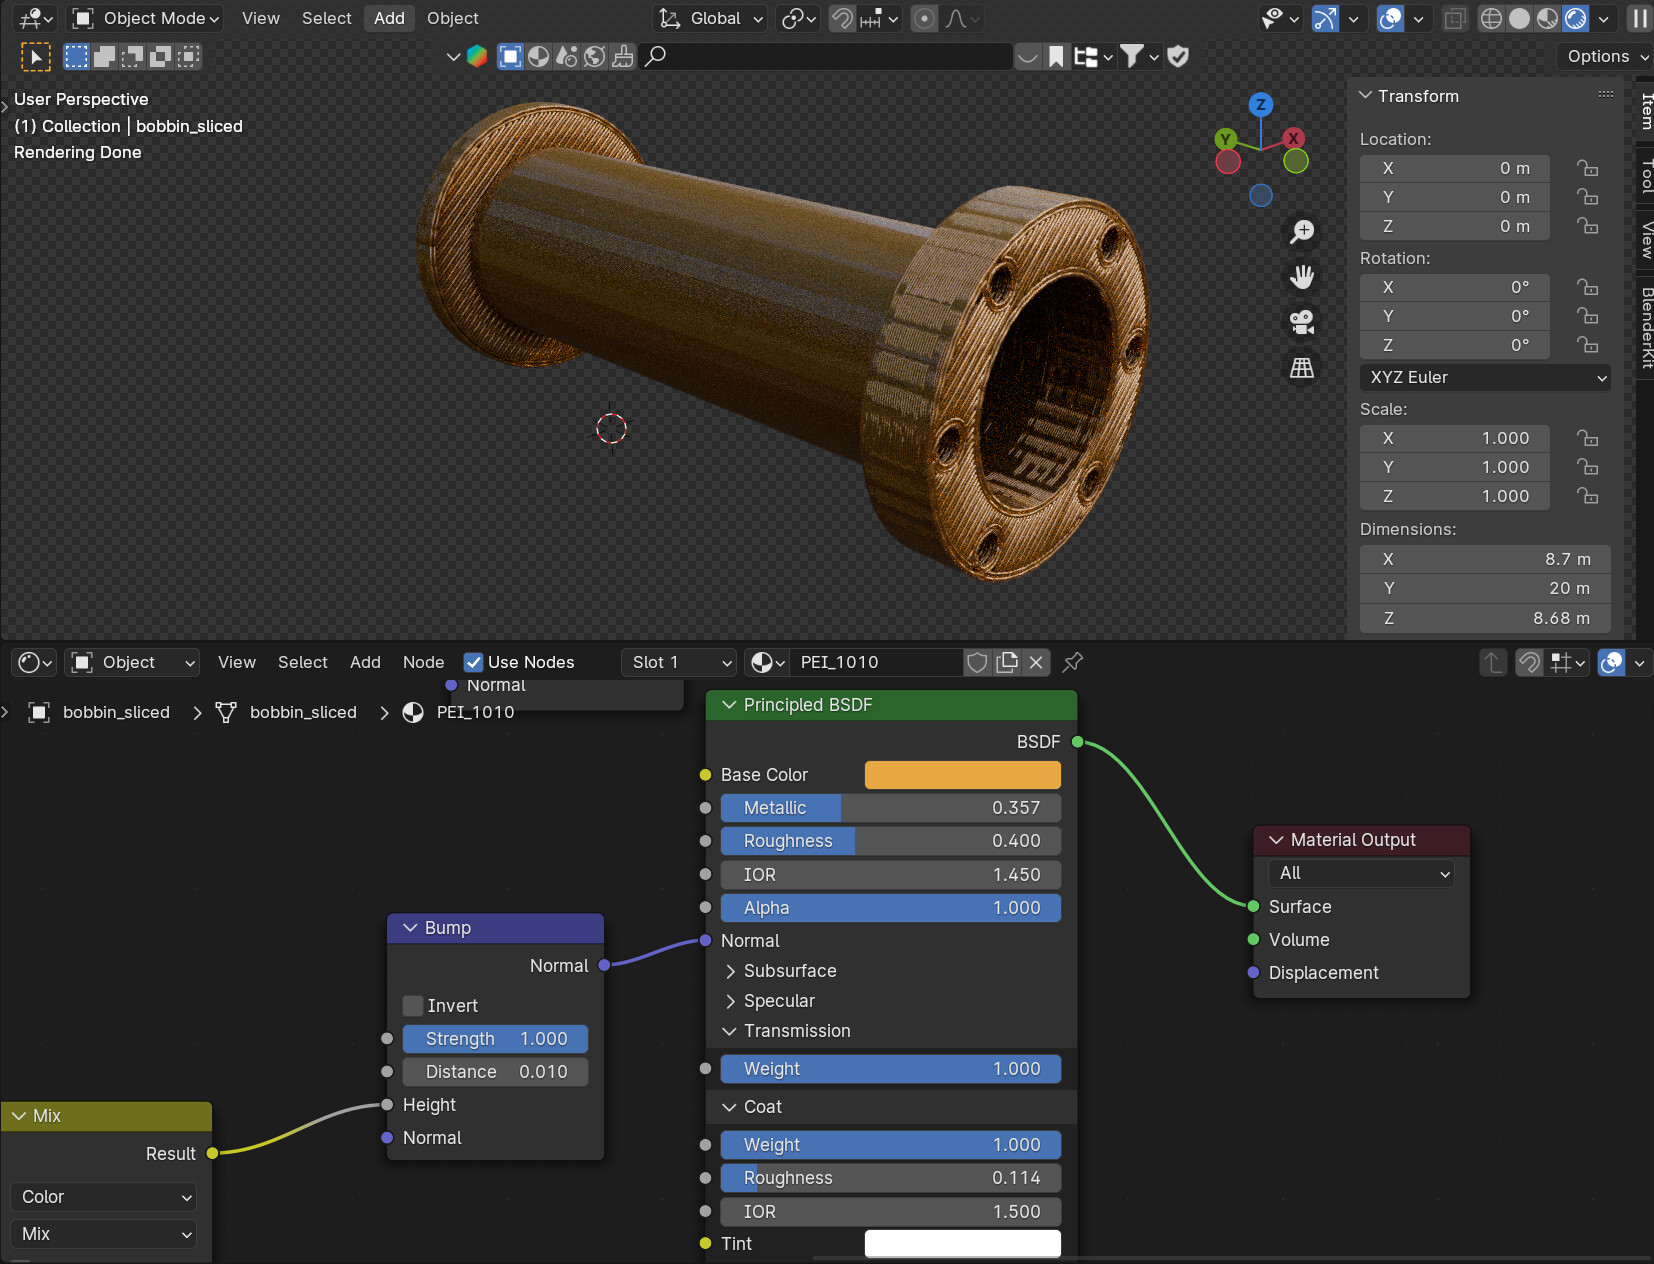The image size is (1654, 1264).
Task: Click the fake user shield for PEI_1010
Action: (978, 662)
